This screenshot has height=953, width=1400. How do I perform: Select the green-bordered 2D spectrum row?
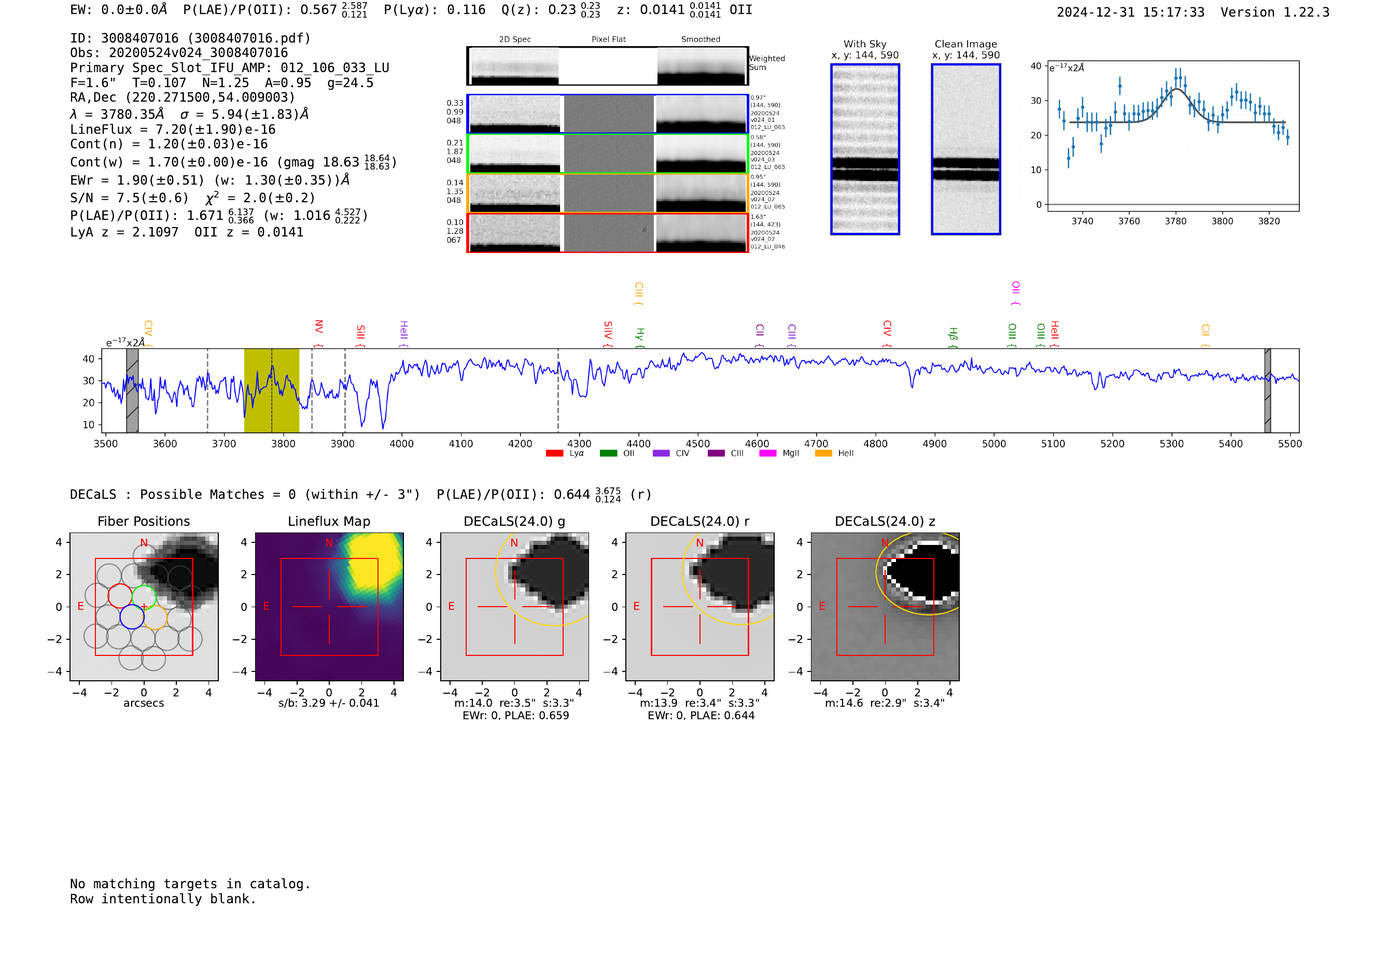[x=608, y=154]
